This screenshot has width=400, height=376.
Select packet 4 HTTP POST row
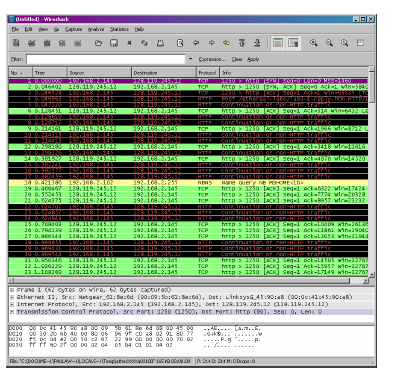188,99
